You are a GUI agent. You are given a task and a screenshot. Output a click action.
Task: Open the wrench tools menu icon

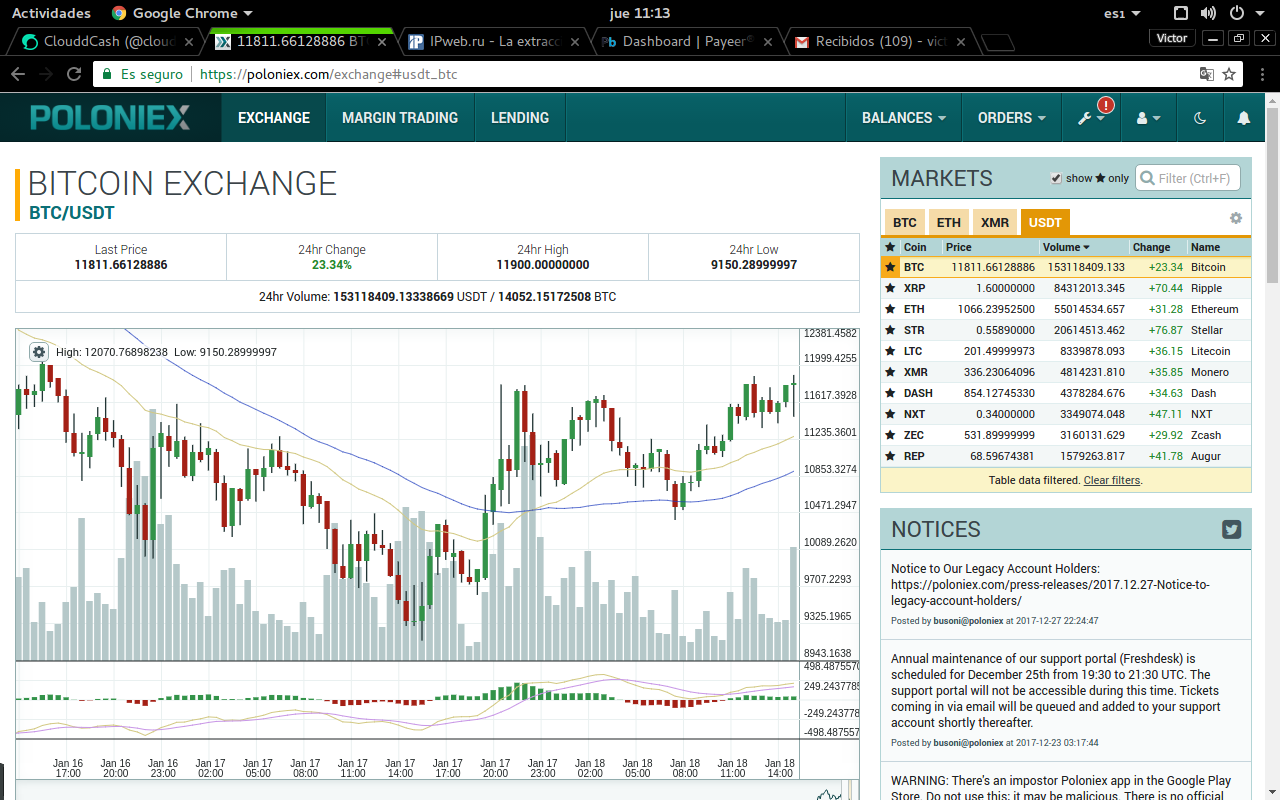pos(1090,118)
